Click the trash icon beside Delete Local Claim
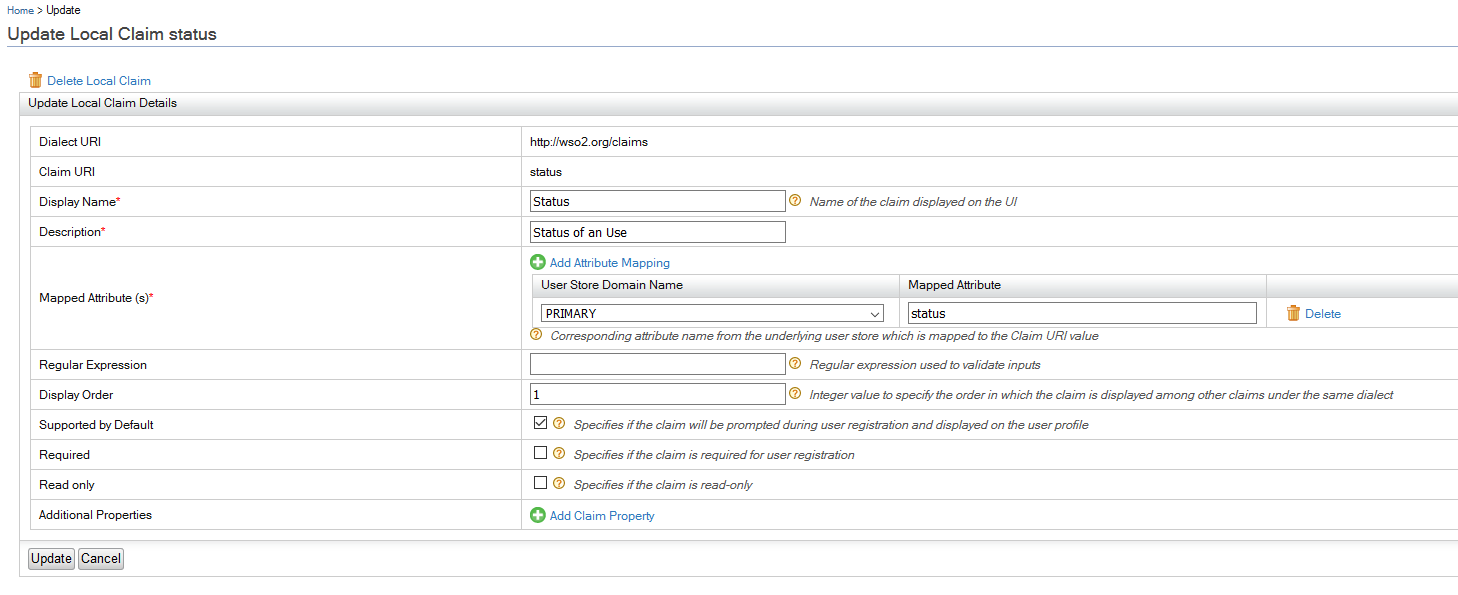 point(36,80)
